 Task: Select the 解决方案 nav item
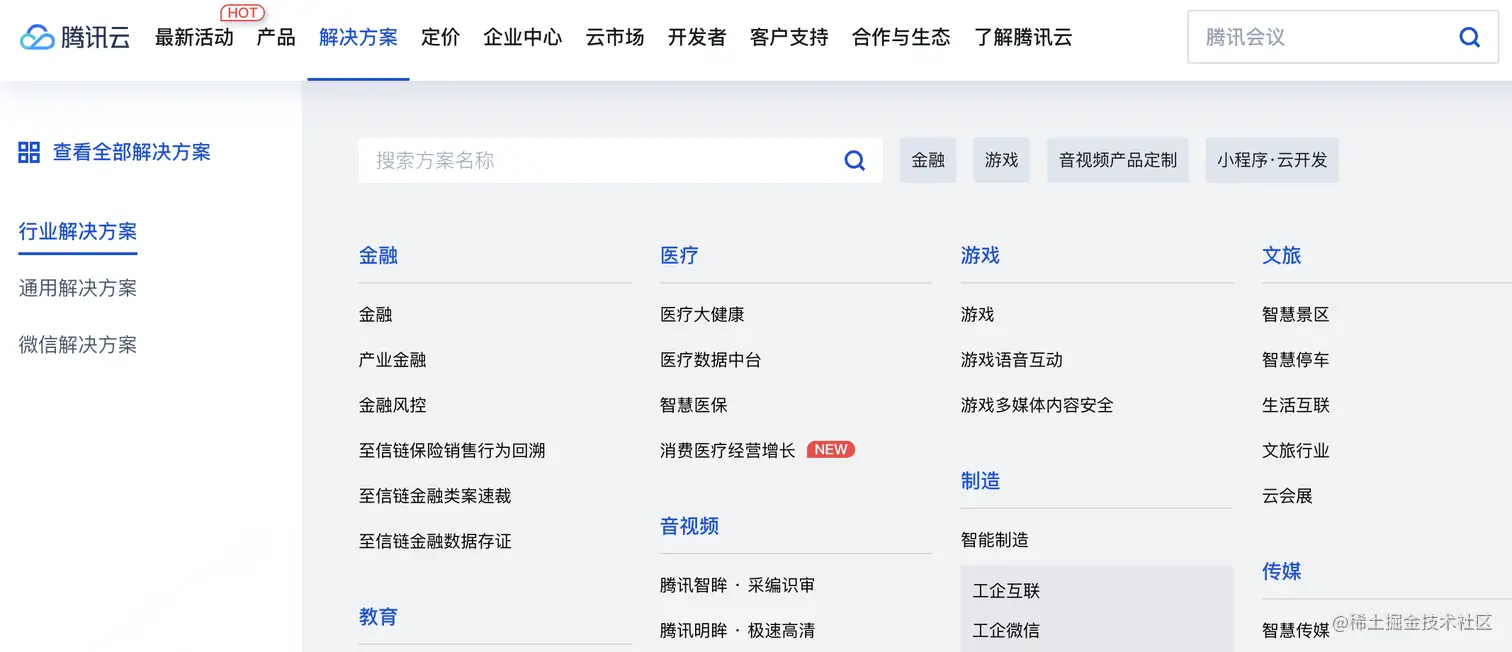(358, 37)
